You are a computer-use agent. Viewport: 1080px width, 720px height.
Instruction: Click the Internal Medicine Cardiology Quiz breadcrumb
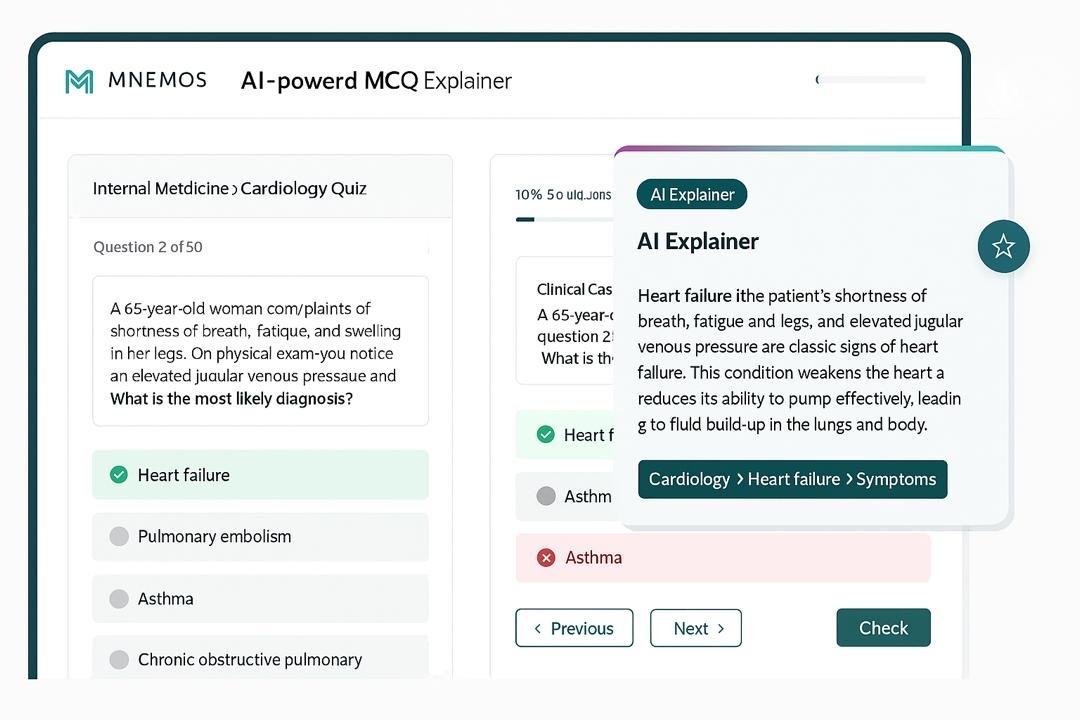click(229, 188)
